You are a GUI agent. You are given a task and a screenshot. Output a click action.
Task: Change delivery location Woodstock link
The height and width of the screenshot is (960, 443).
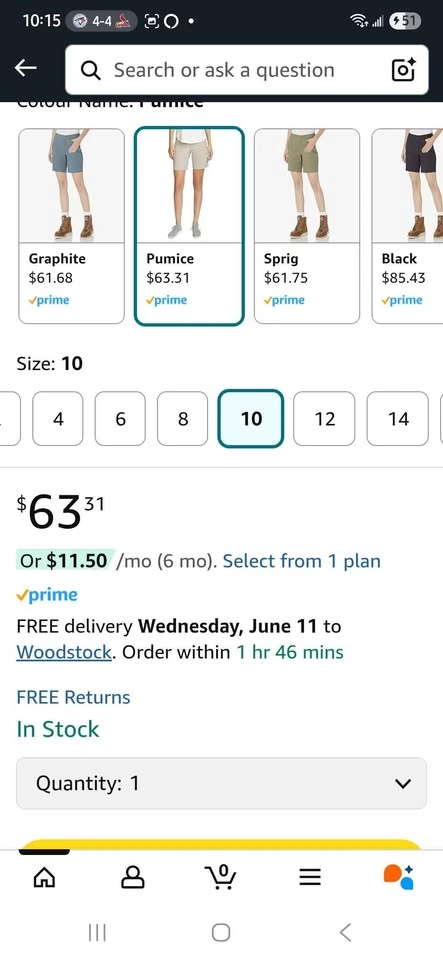click(64, 652)
